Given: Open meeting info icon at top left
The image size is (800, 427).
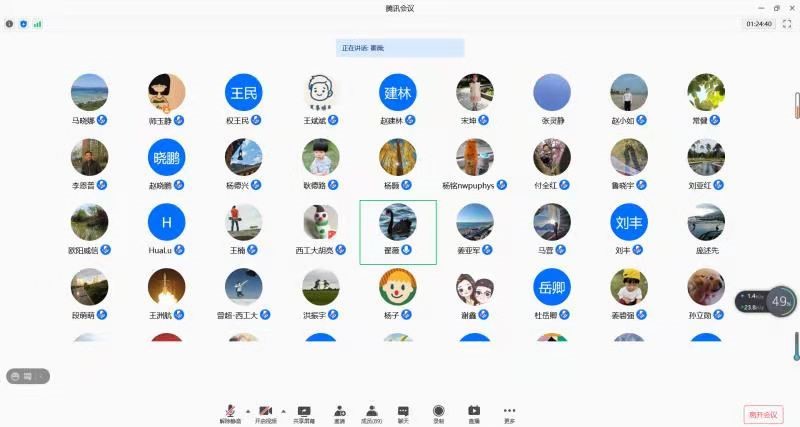Looking at the screenshot, I should coord(10,23).
